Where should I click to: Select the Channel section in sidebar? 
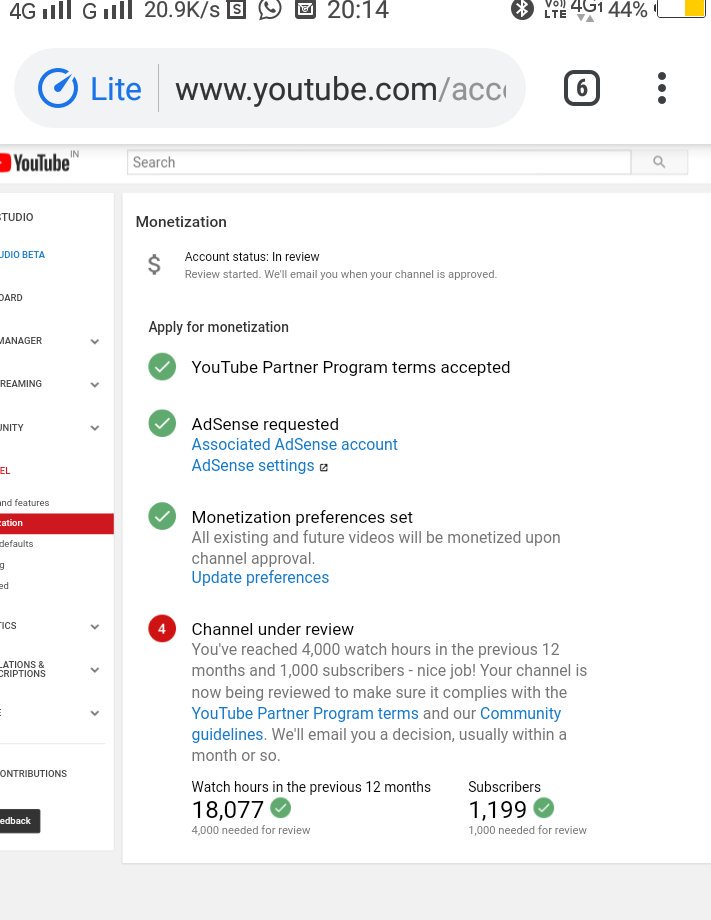coord(5,471)
